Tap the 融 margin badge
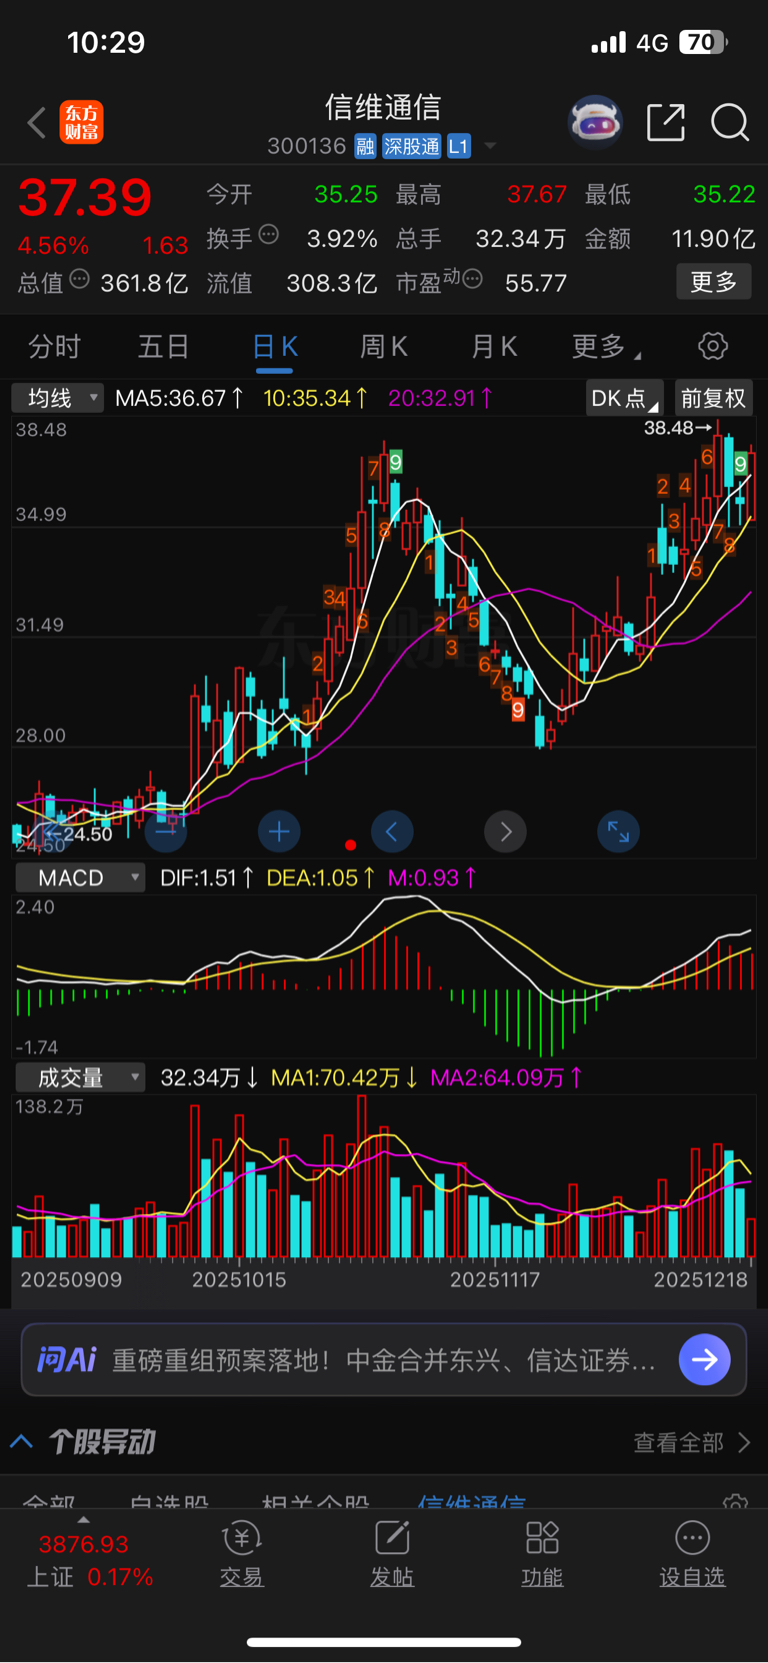This screenshot has height=1663, width=768. coord(365,147)
